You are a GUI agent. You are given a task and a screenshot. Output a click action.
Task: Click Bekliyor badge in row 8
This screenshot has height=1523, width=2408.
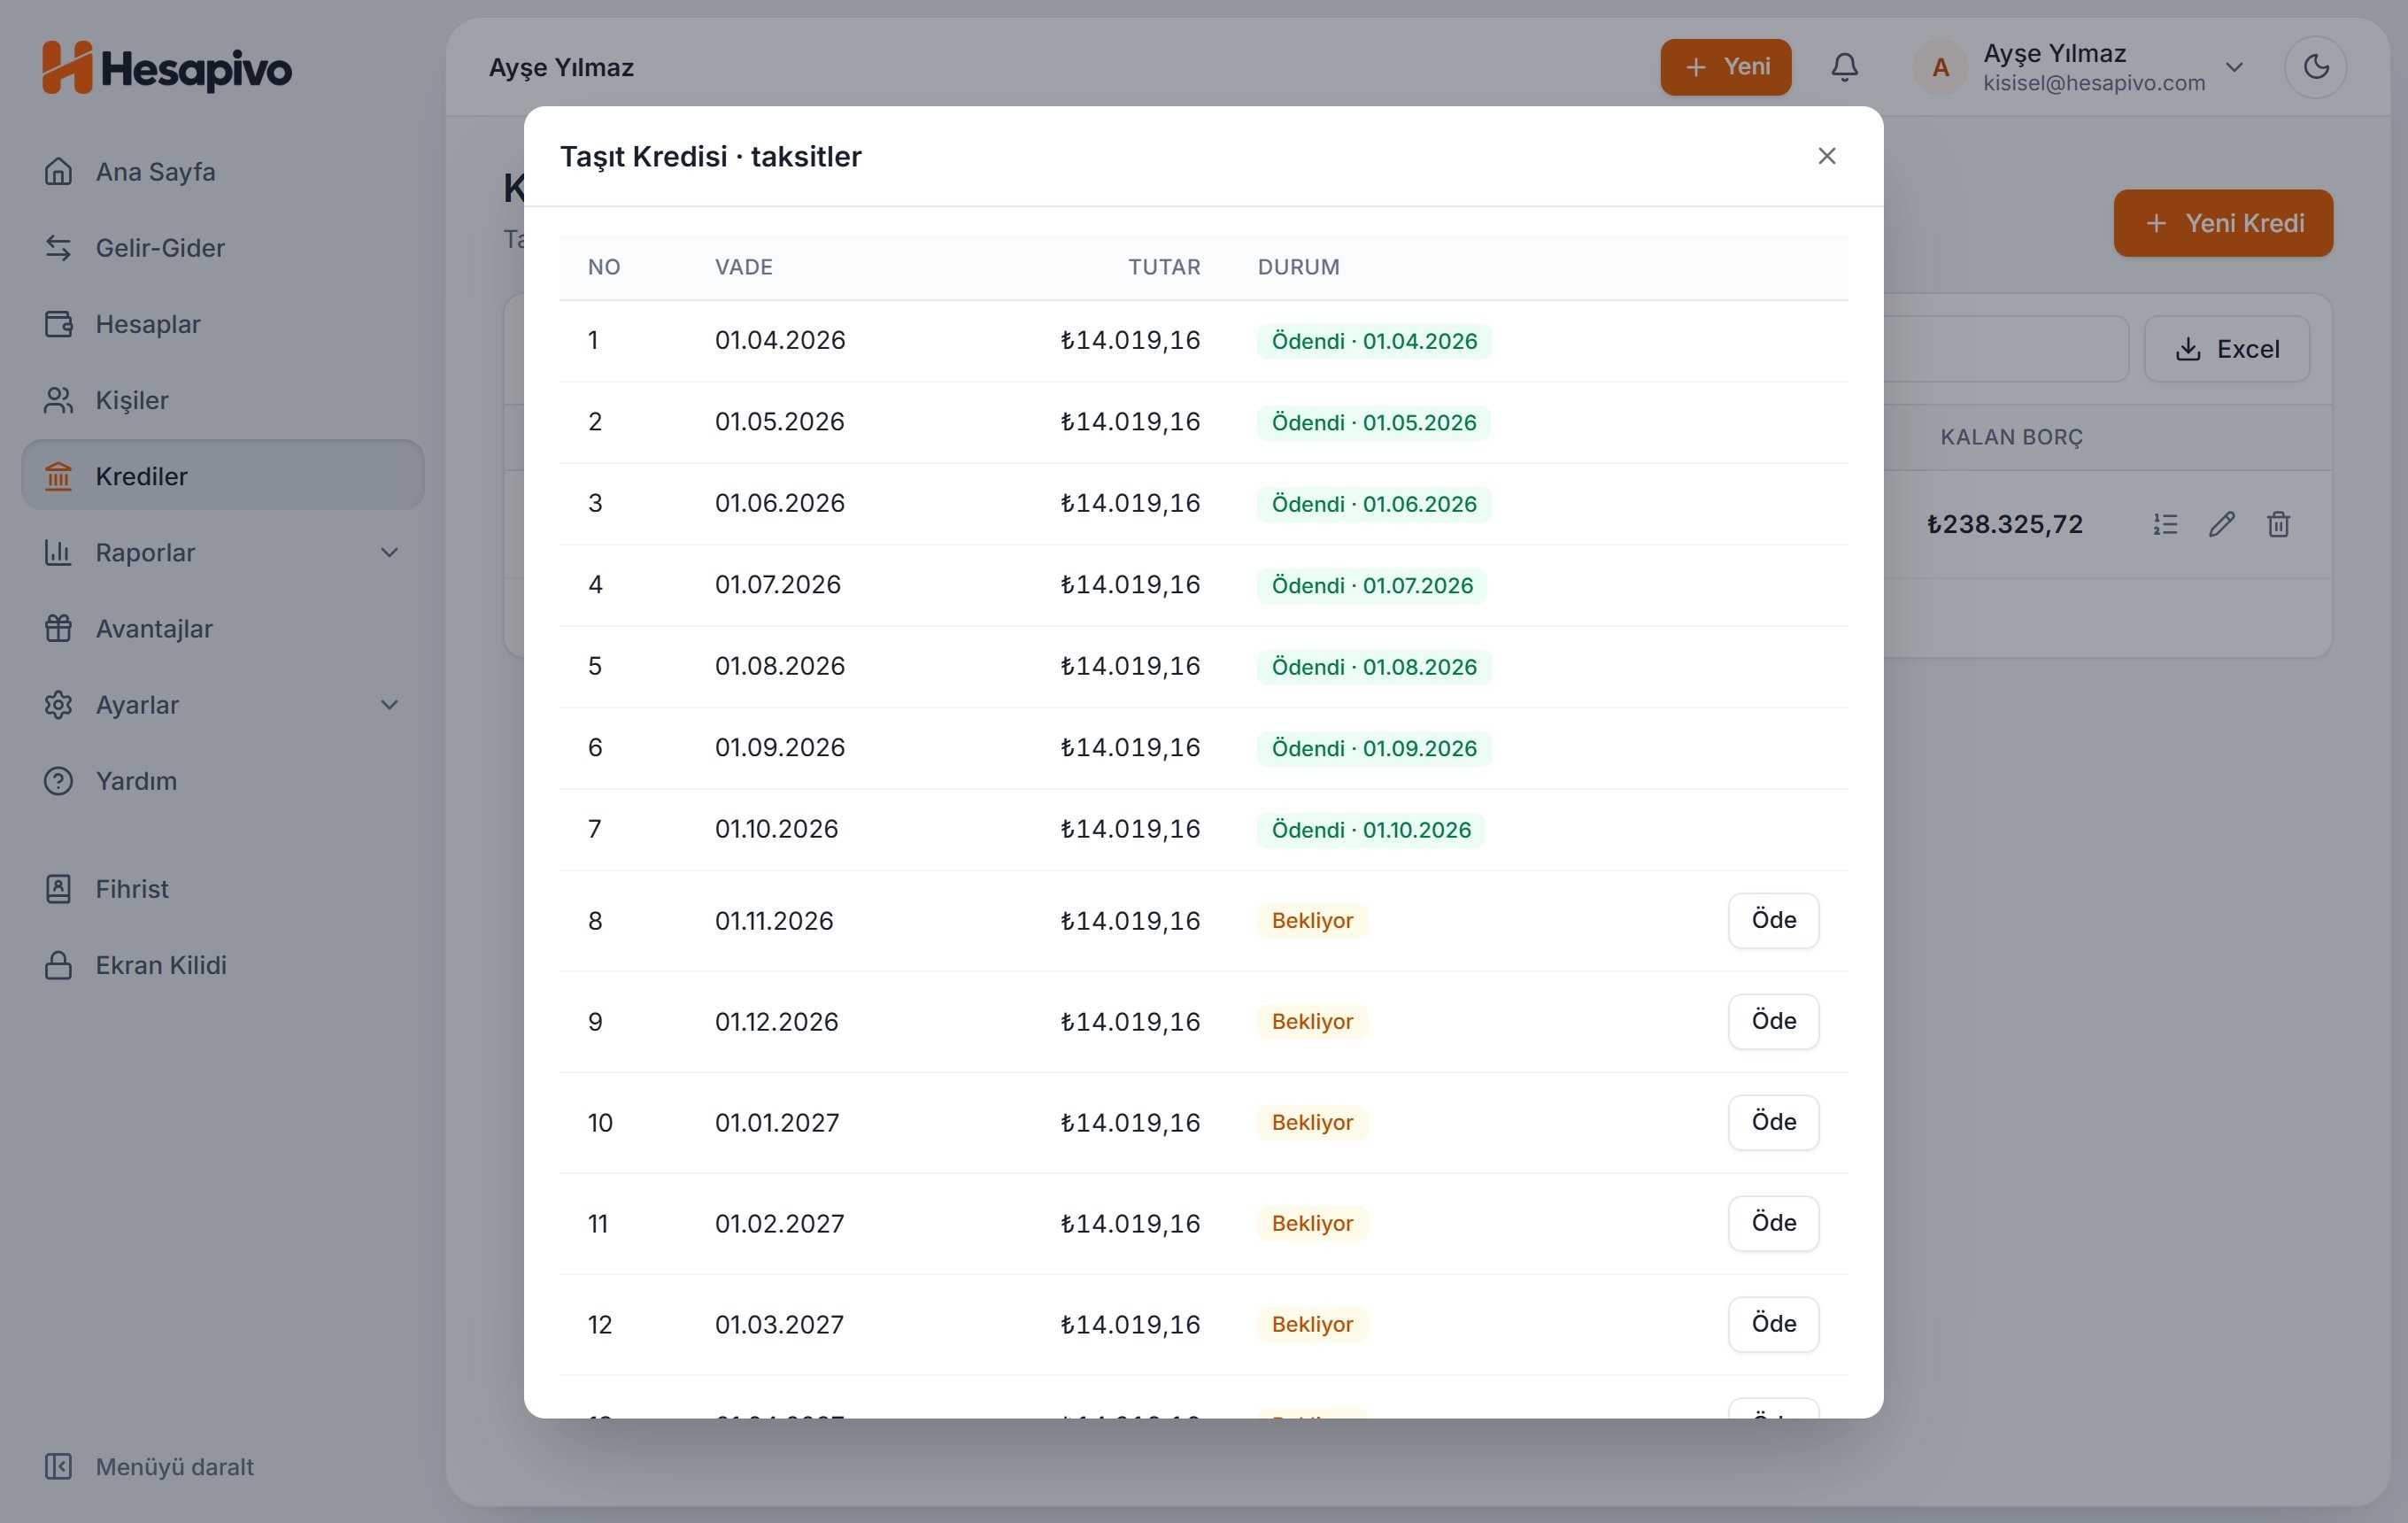[1312, 920]
